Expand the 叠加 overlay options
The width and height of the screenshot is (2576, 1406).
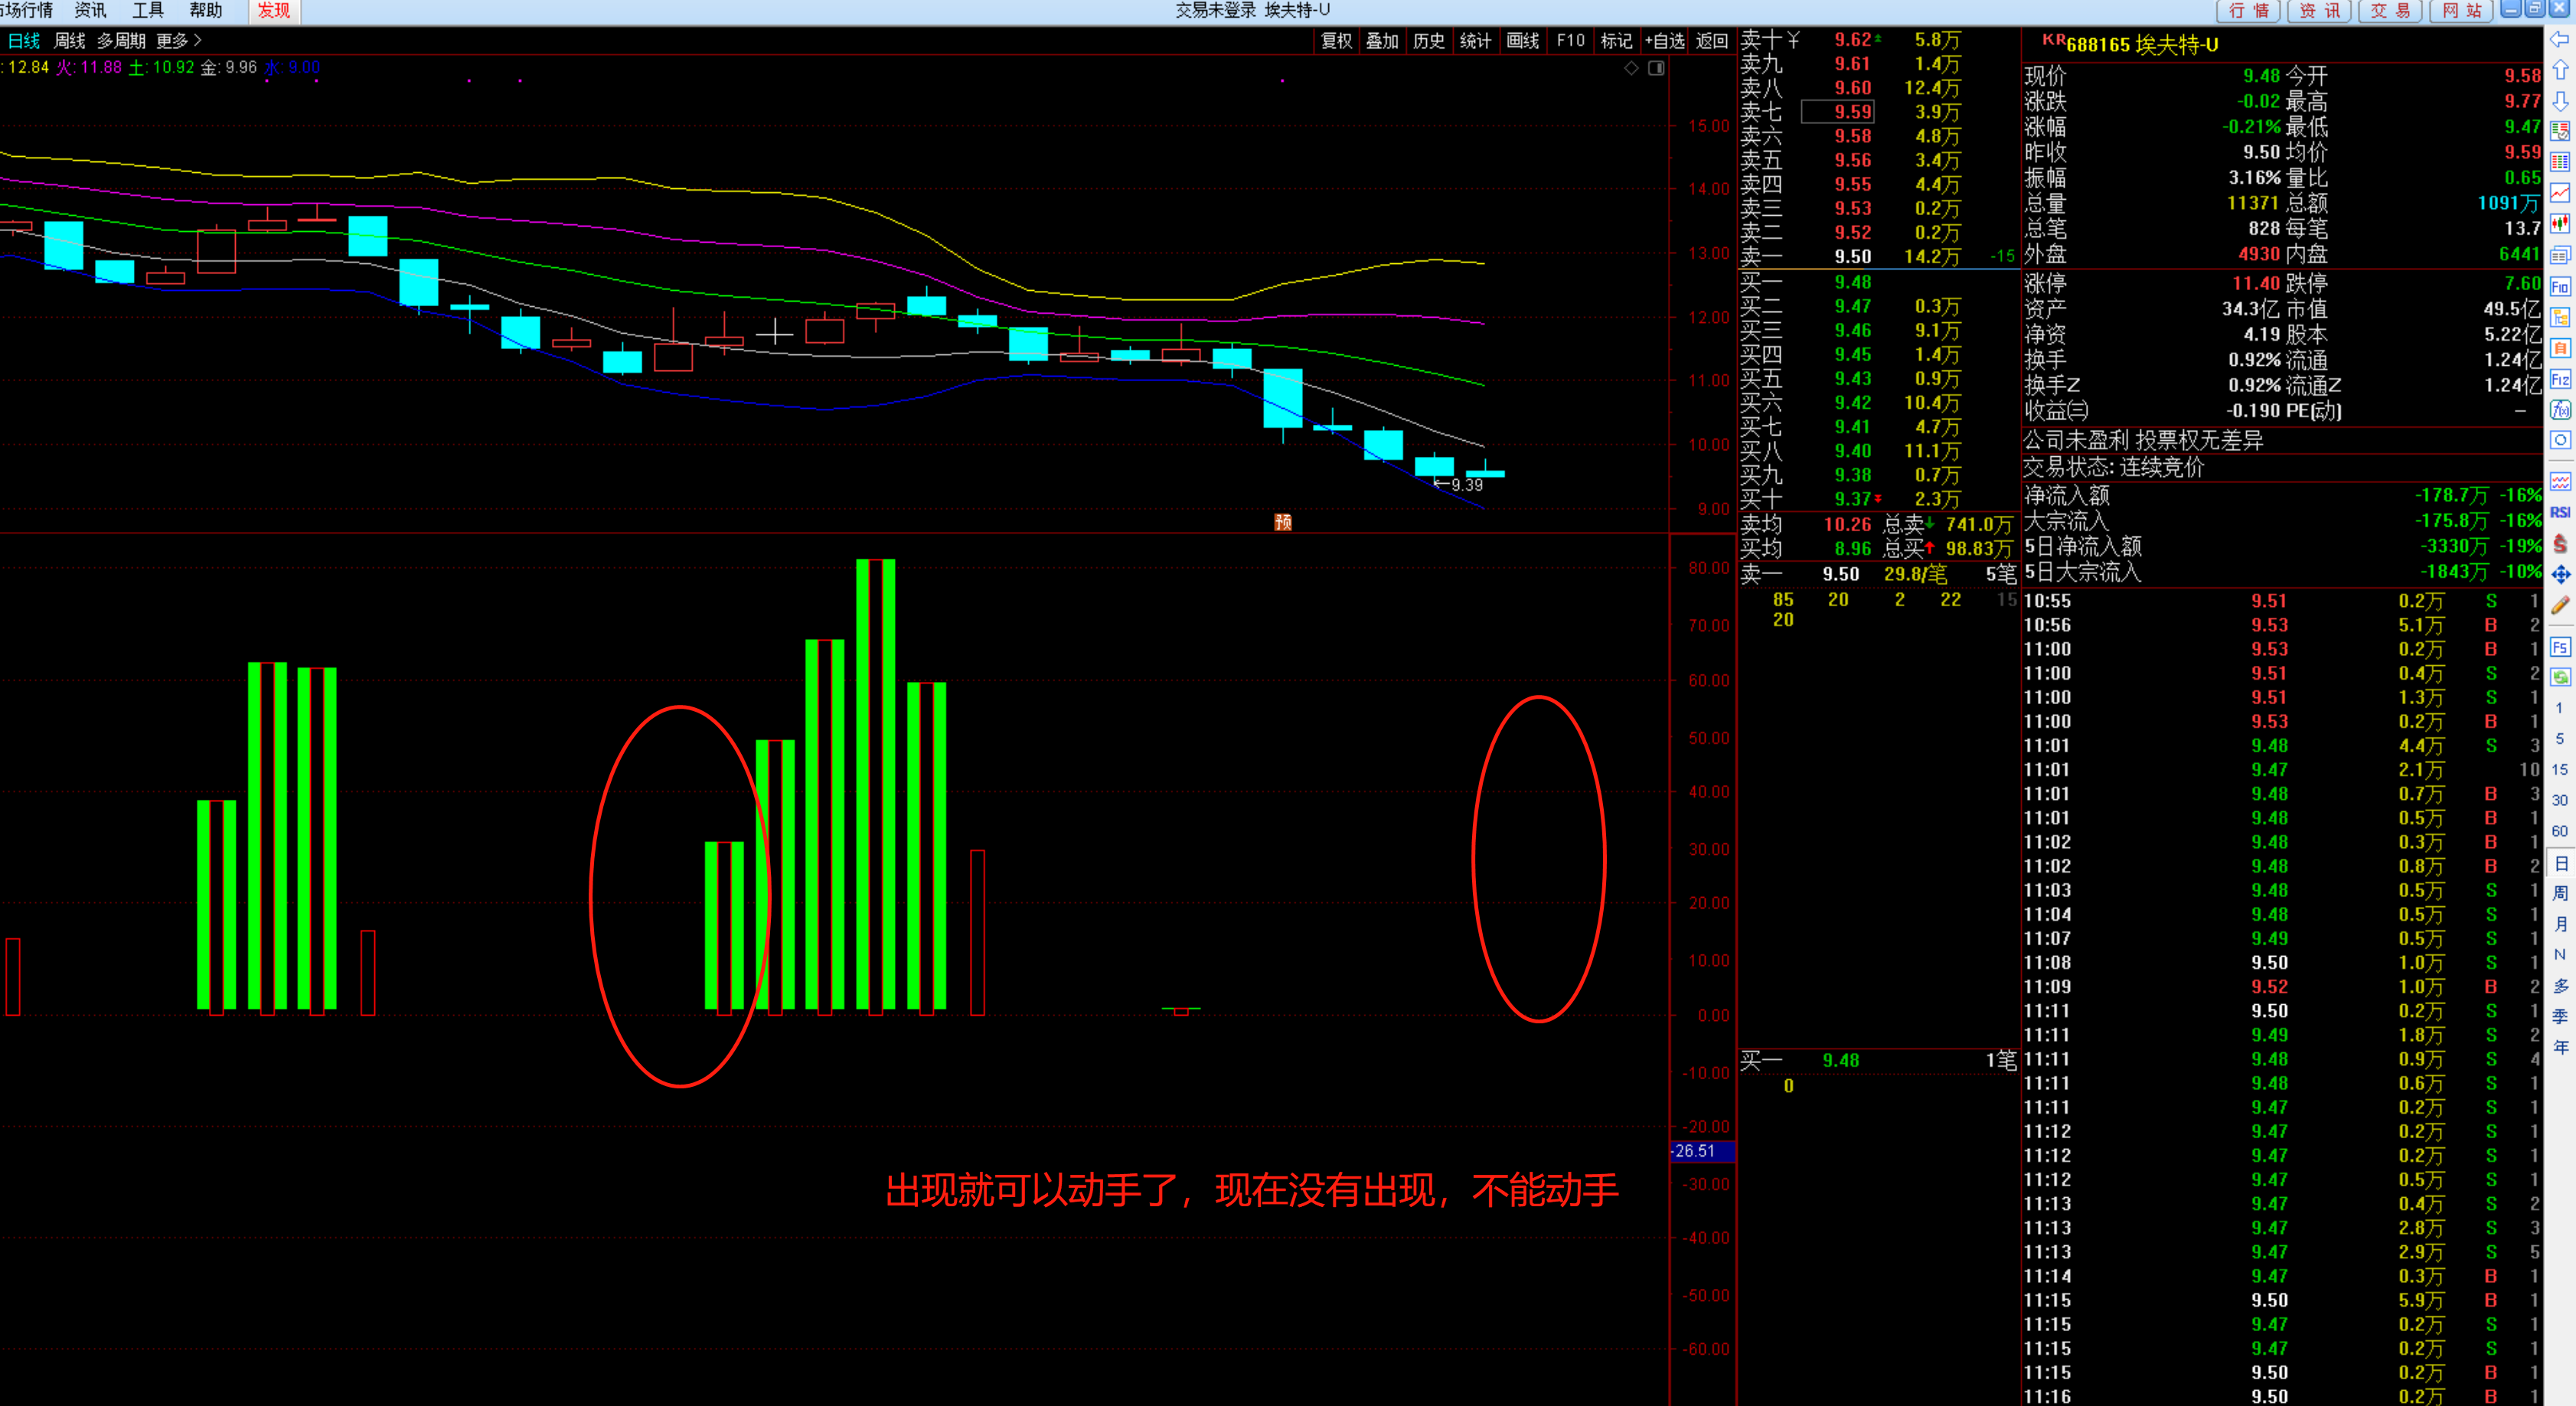tap(1382, 41)
